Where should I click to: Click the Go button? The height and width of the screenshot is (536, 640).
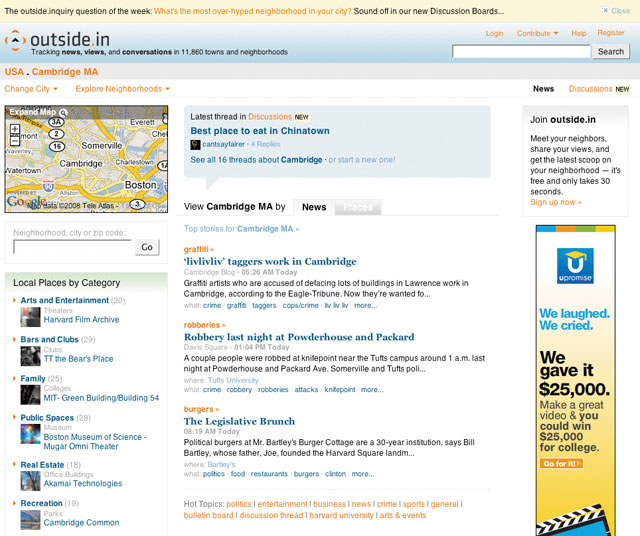[x=147, y=247]
